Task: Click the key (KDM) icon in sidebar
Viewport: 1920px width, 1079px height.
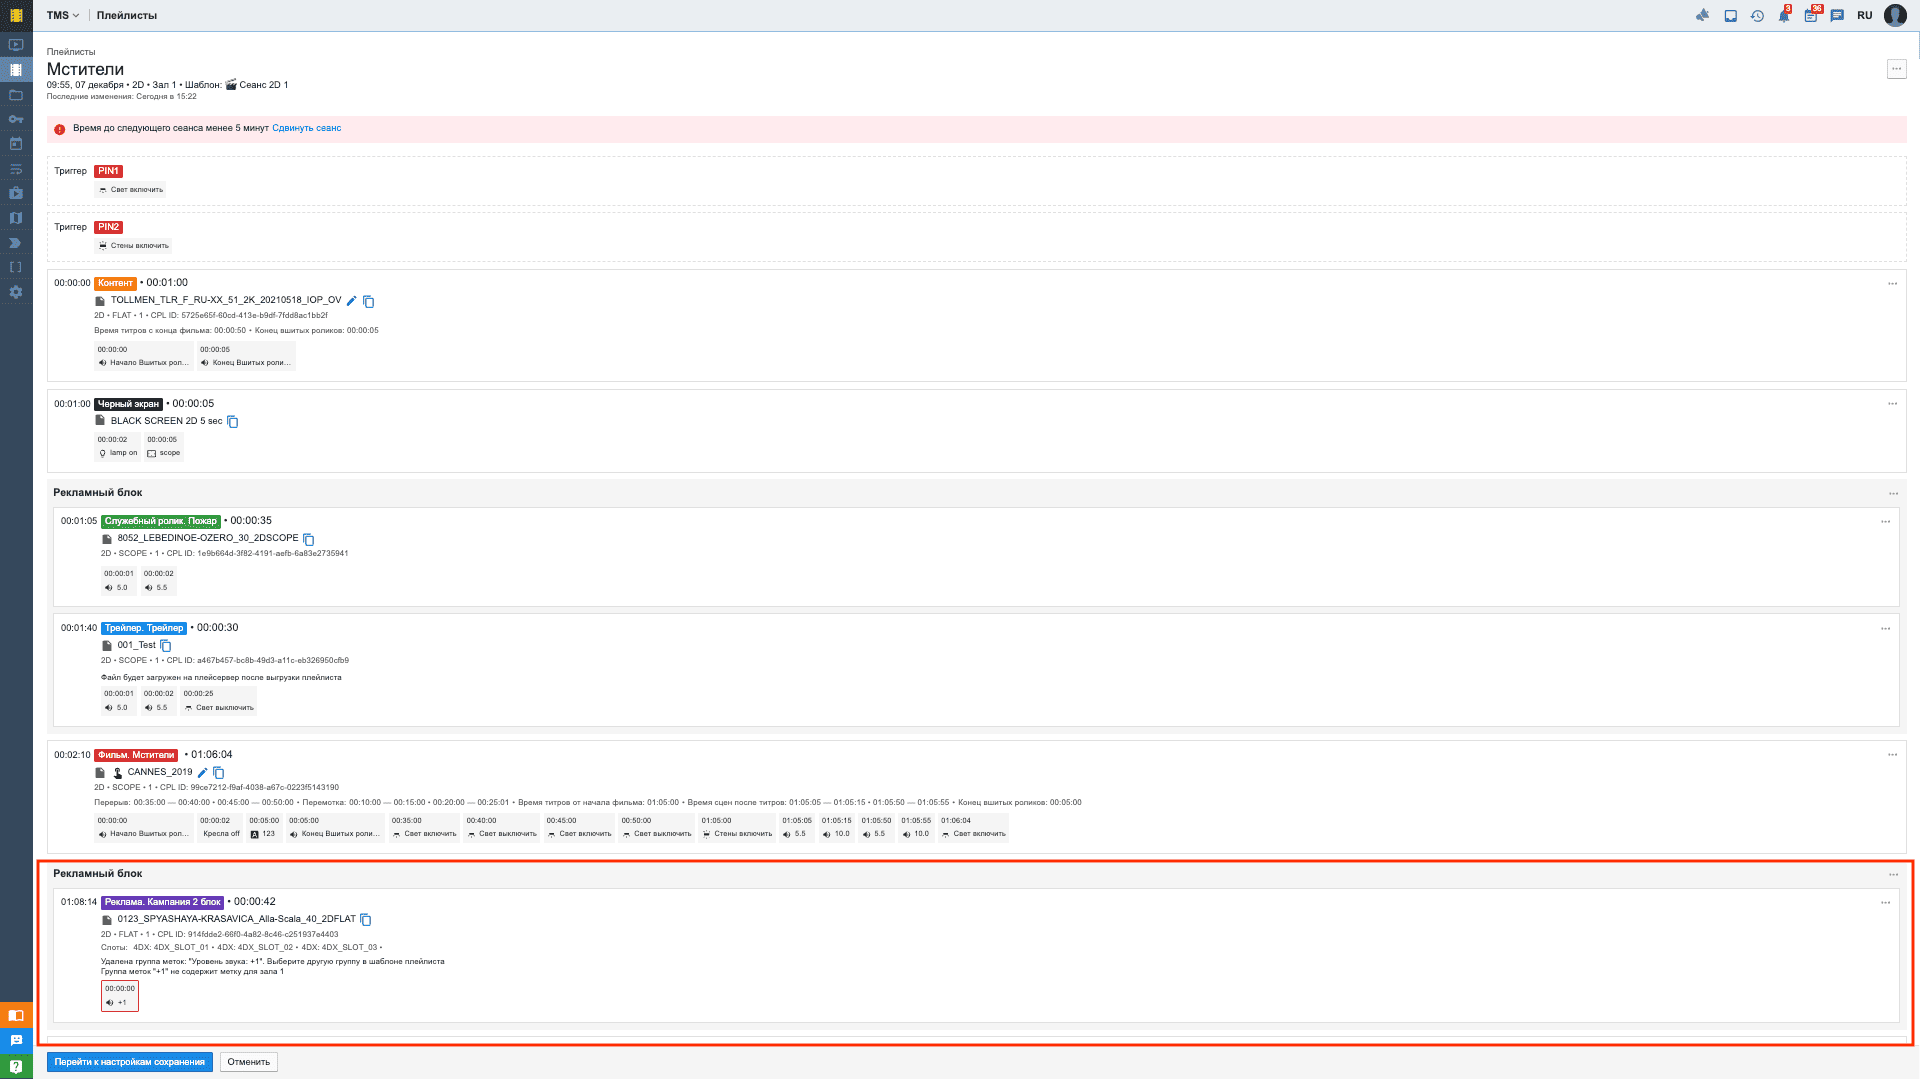Action: (x=16, y=120)
